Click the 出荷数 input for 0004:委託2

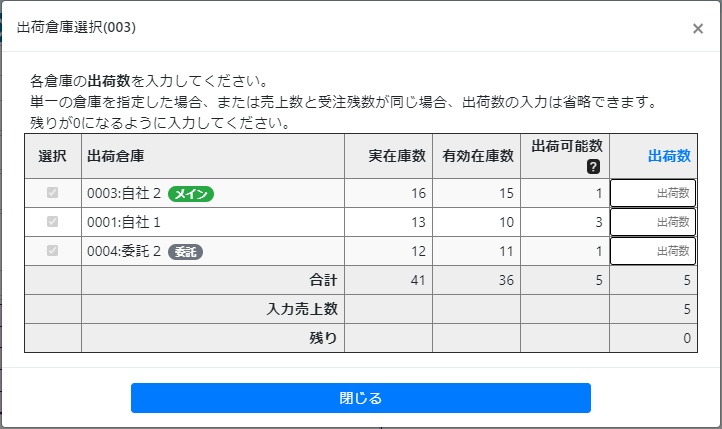(653, 251)
